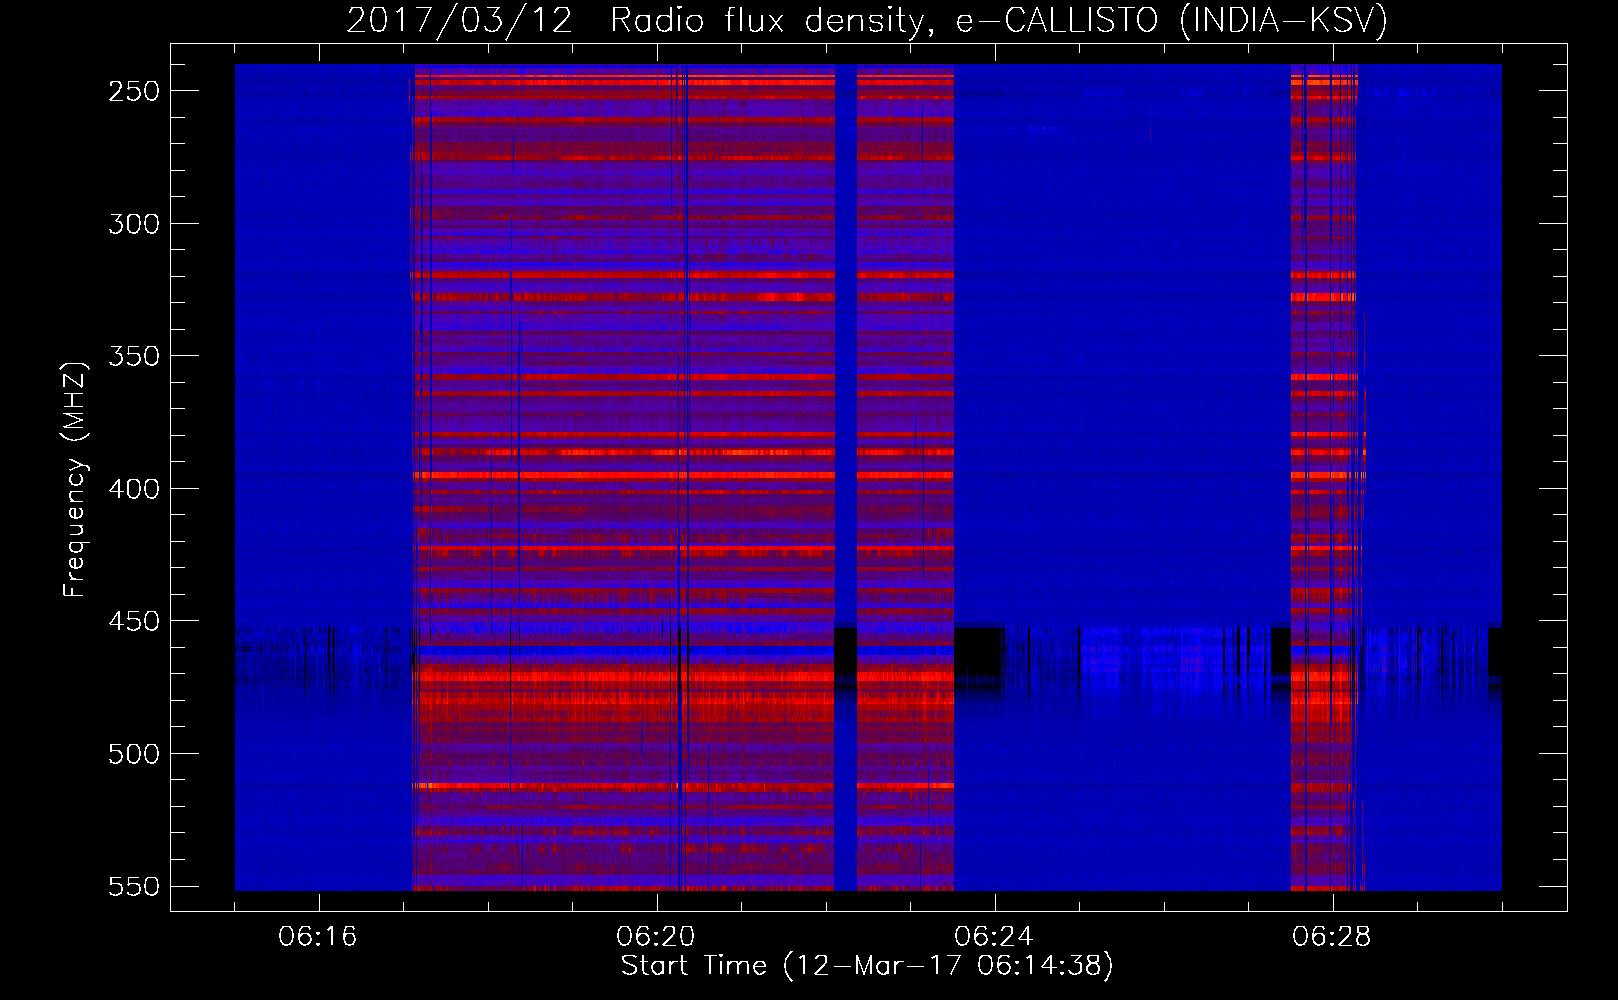This screenshot has height=1000, width=1618.
Task: Click the 06:16 time tick label
Action: tap(318, 936)
